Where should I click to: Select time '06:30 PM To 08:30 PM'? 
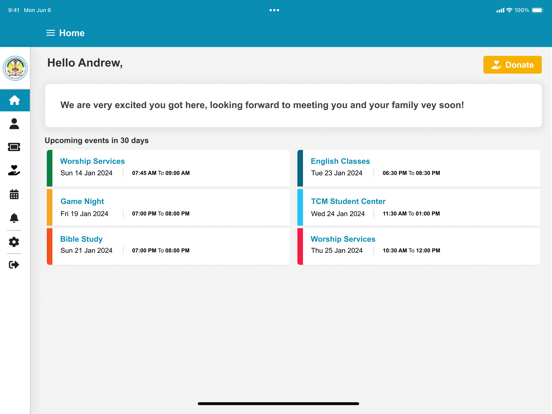pos(411,173)
